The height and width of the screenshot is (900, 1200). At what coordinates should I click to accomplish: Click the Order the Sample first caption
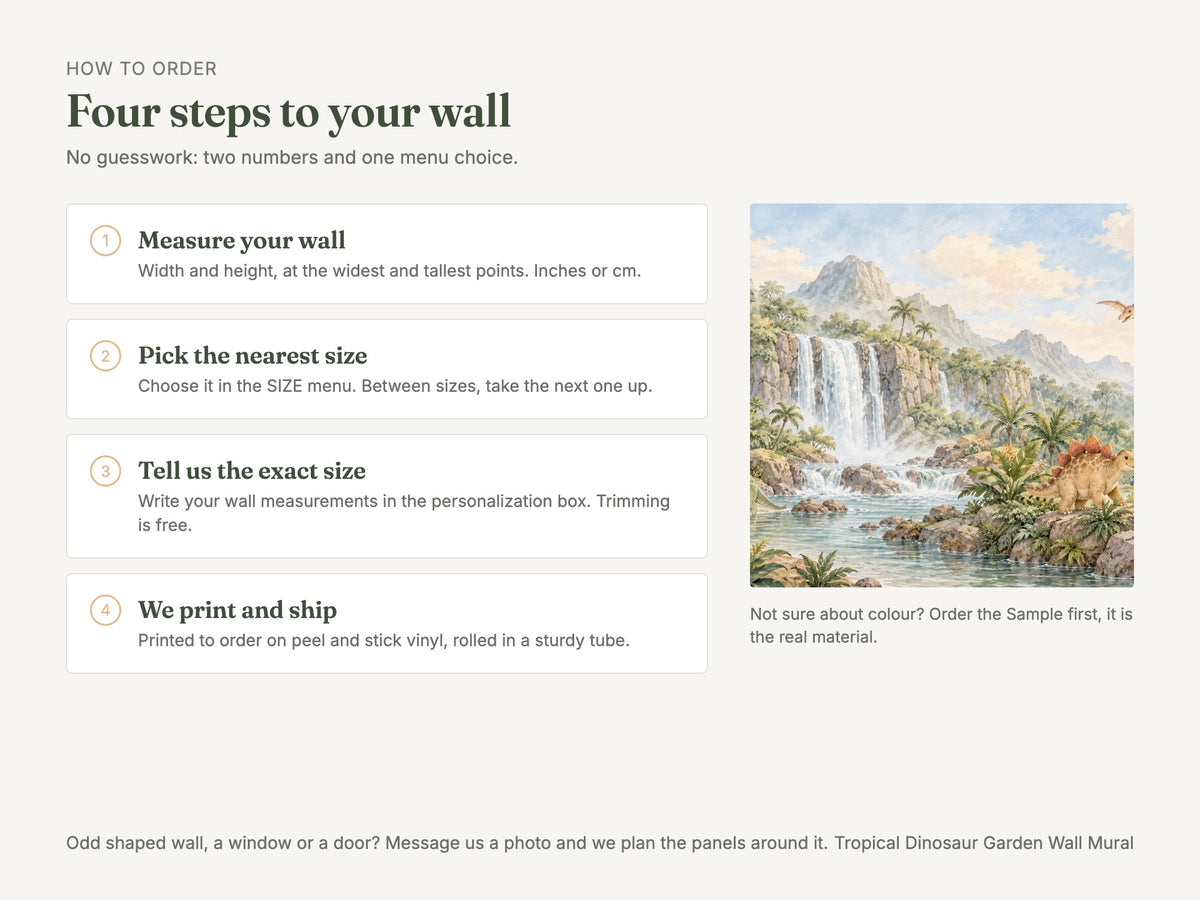tap(941, 625)
